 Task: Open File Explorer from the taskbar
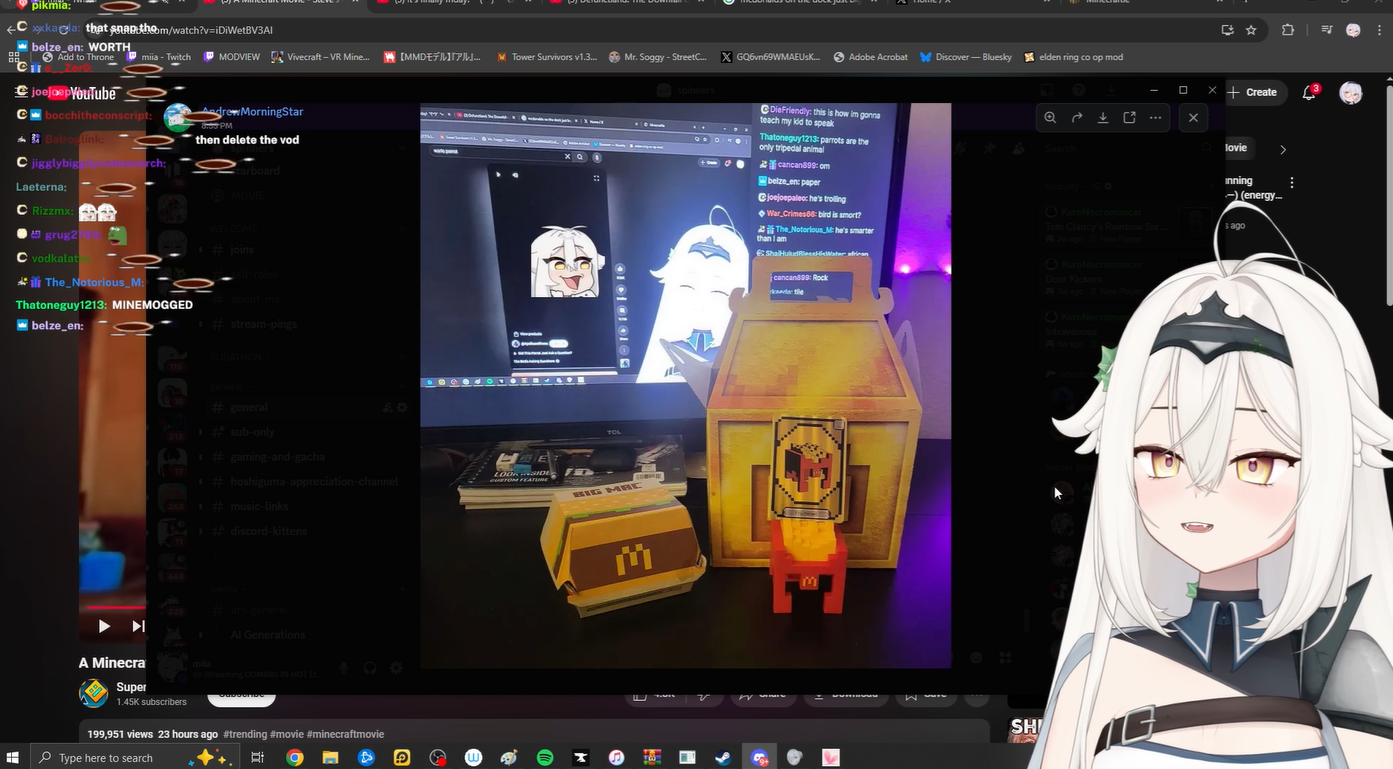[330, 757]
